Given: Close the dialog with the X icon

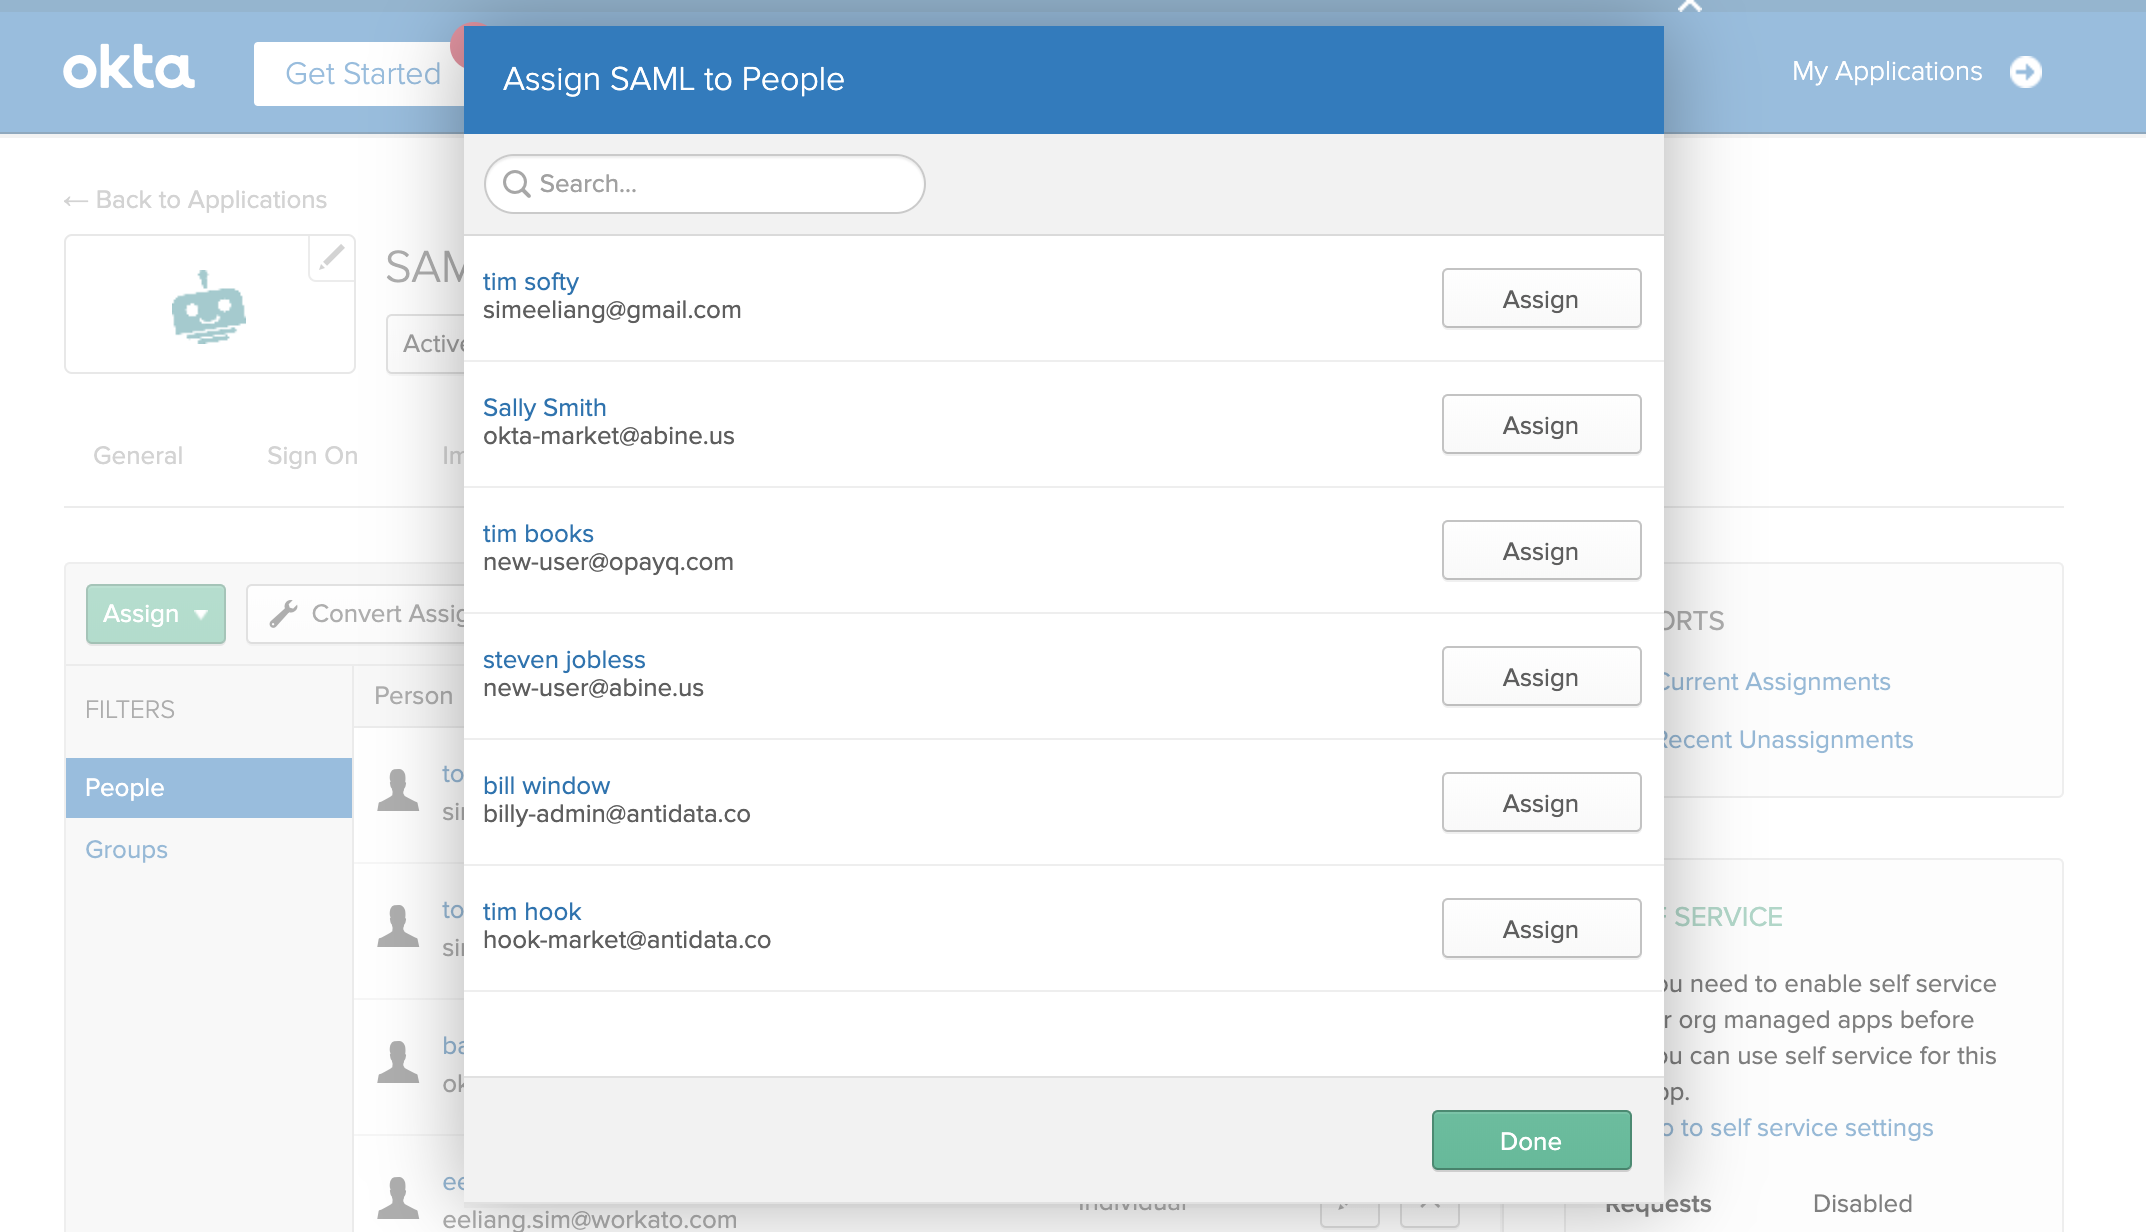Looking at the screenshot, I should (1689, 6).
